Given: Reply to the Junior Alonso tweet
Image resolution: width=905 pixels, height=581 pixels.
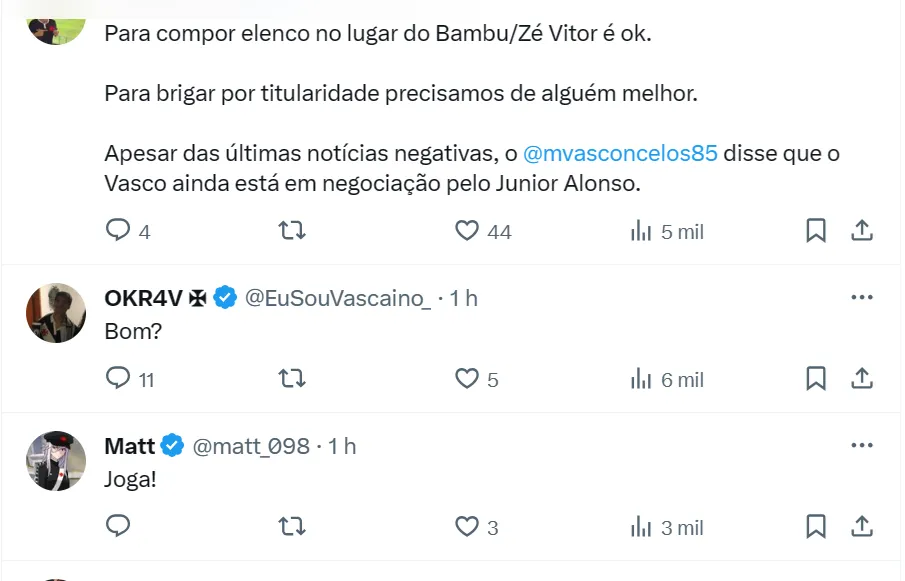Looking at the screenshot, I should pyautogui.click(x=119, y=231).
